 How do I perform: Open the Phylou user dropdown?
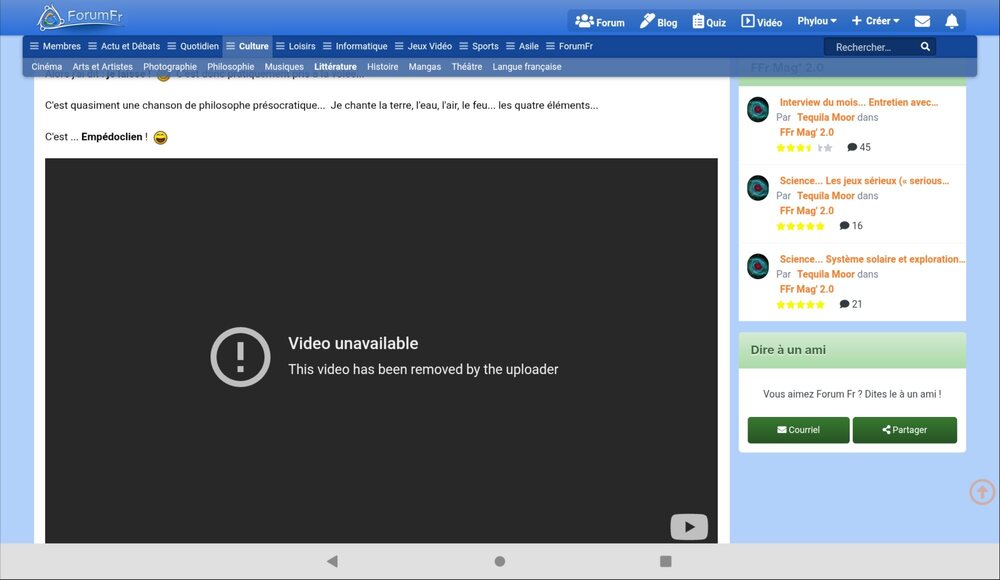pos(816,20)
